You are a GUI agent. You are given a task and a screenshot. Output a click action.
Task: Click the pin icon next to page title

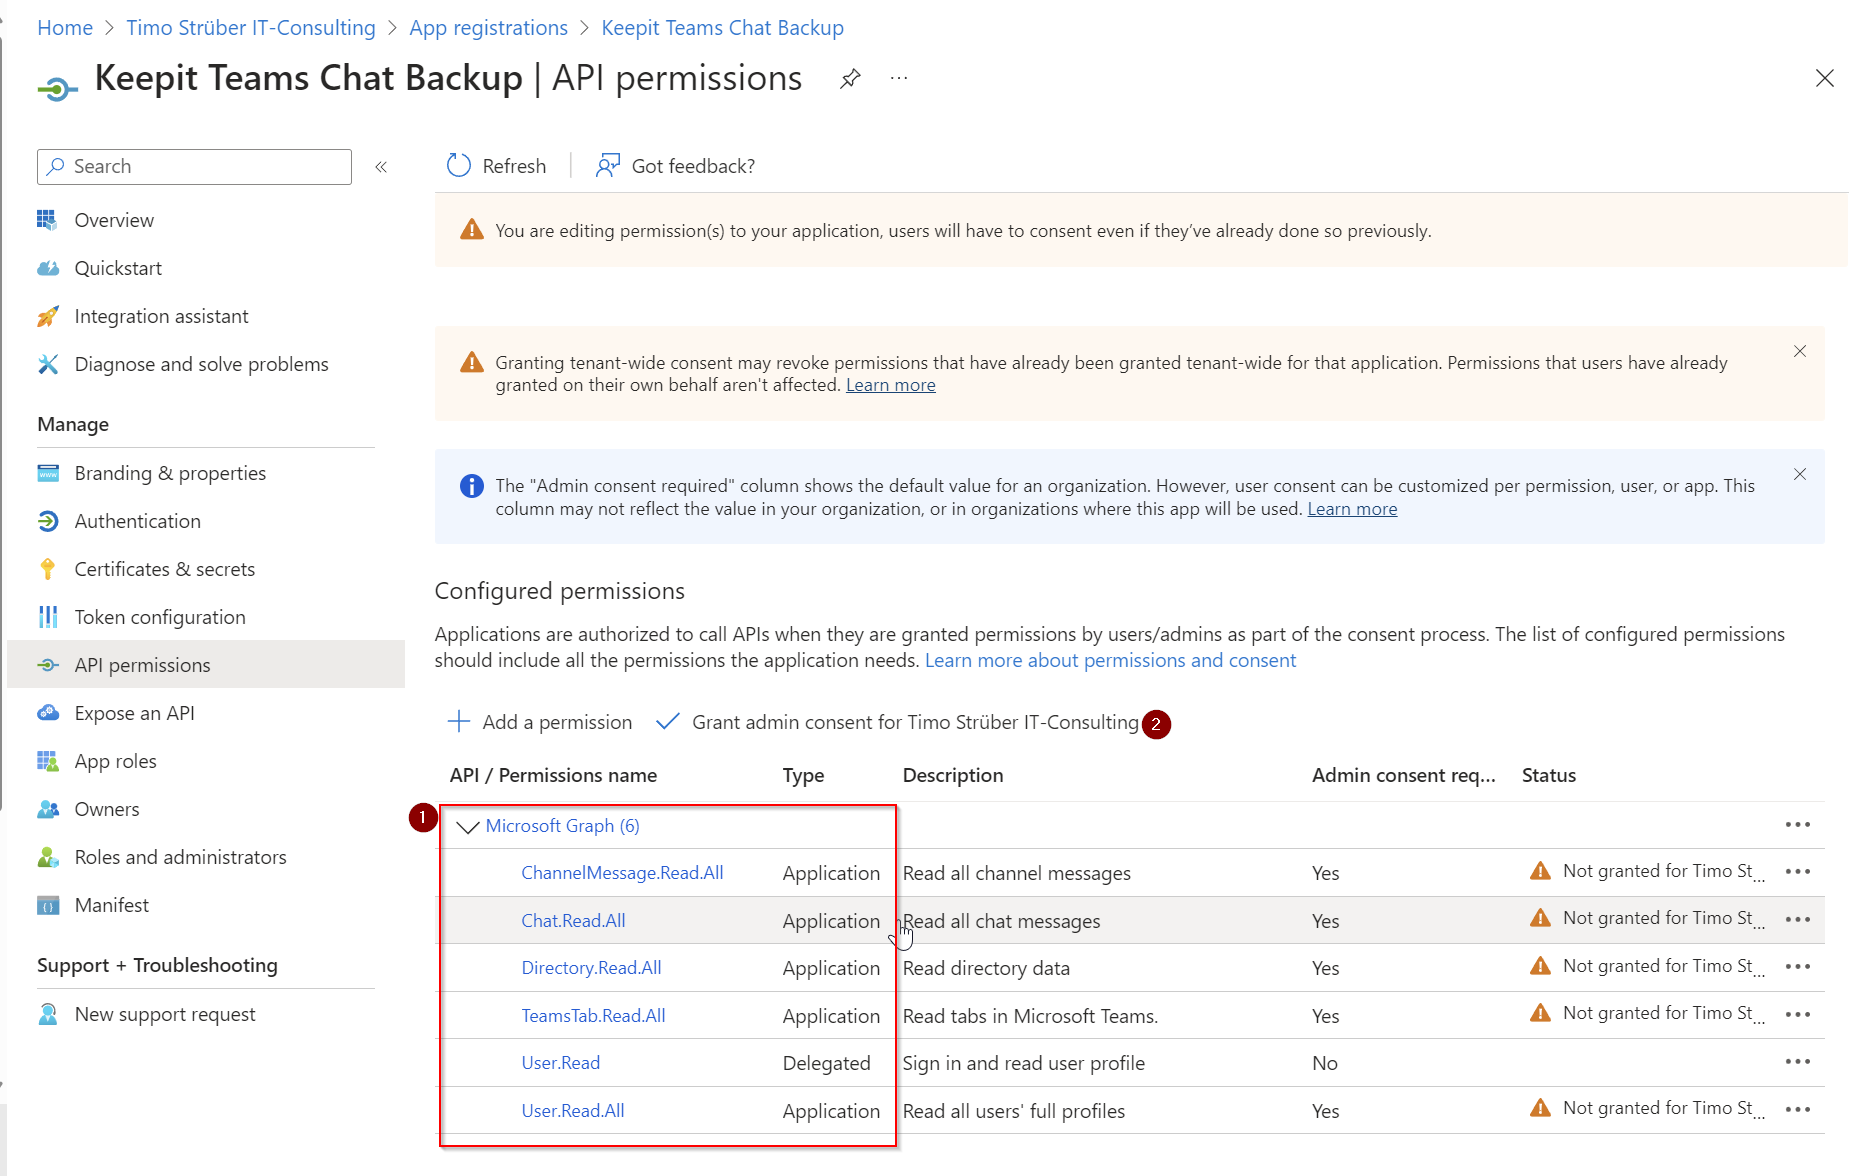(x=850, y=79)
